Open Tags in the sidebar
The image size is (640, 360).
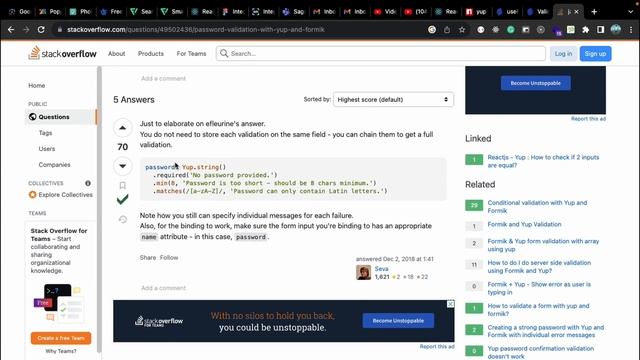[45, 133]
